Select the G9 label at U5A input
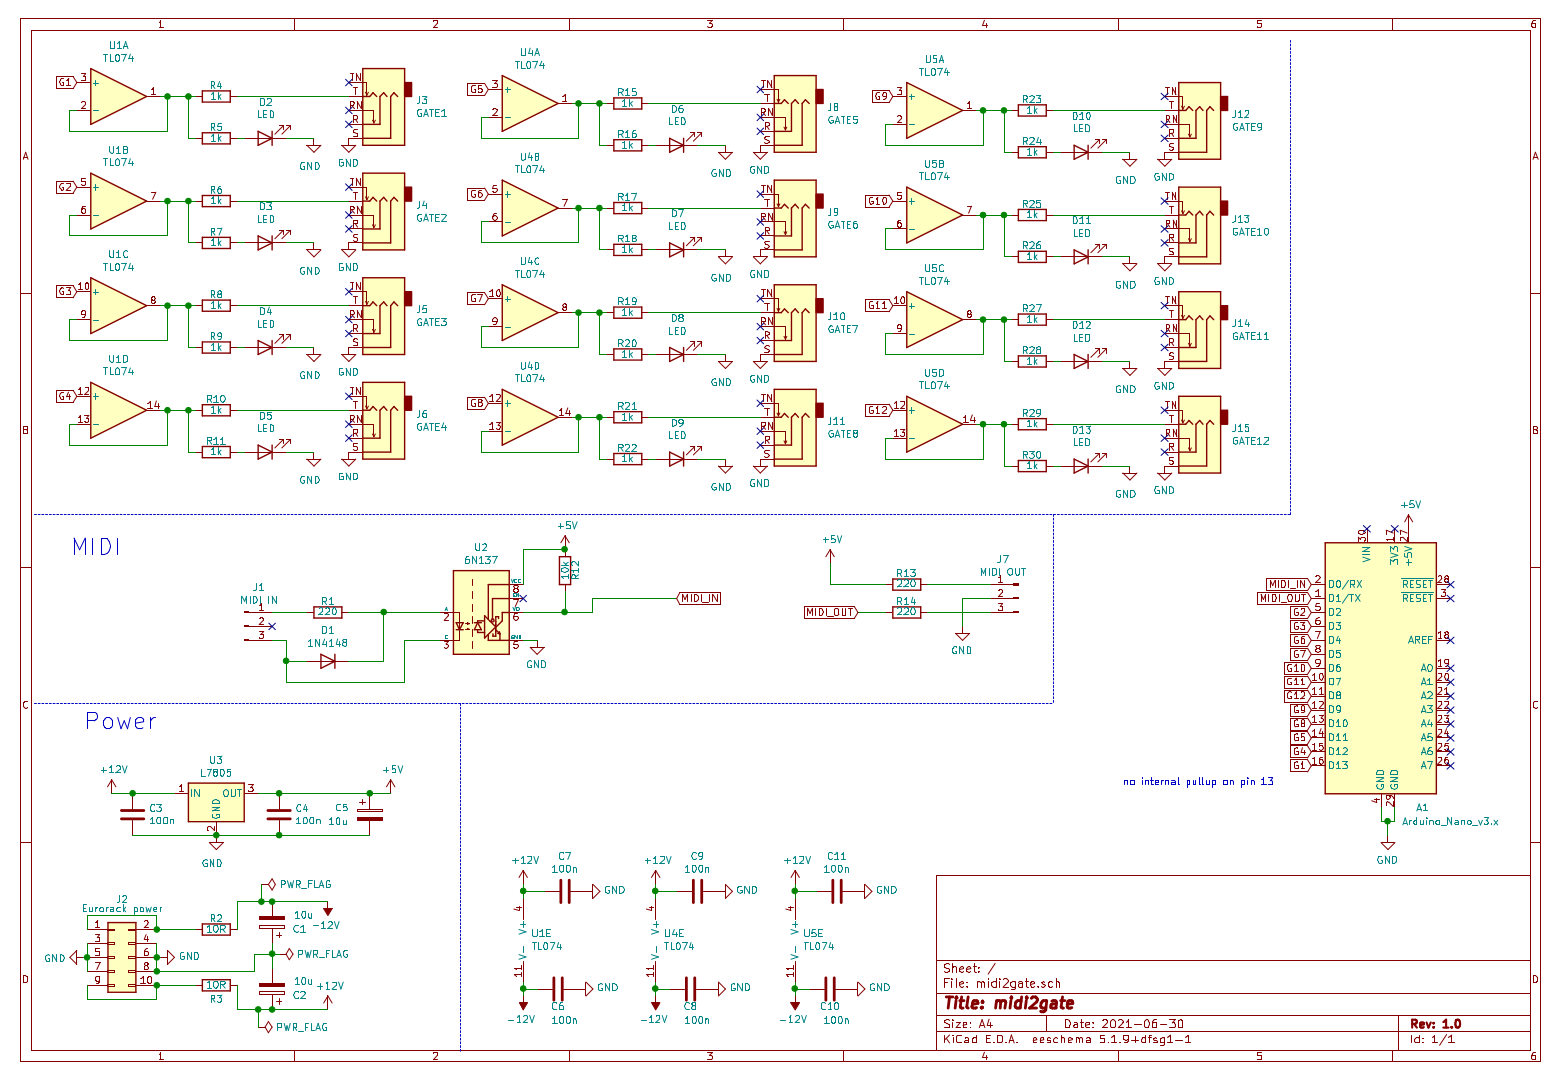The width and height of the screenshot is (1550, 1077). click(x=880, y=97)
